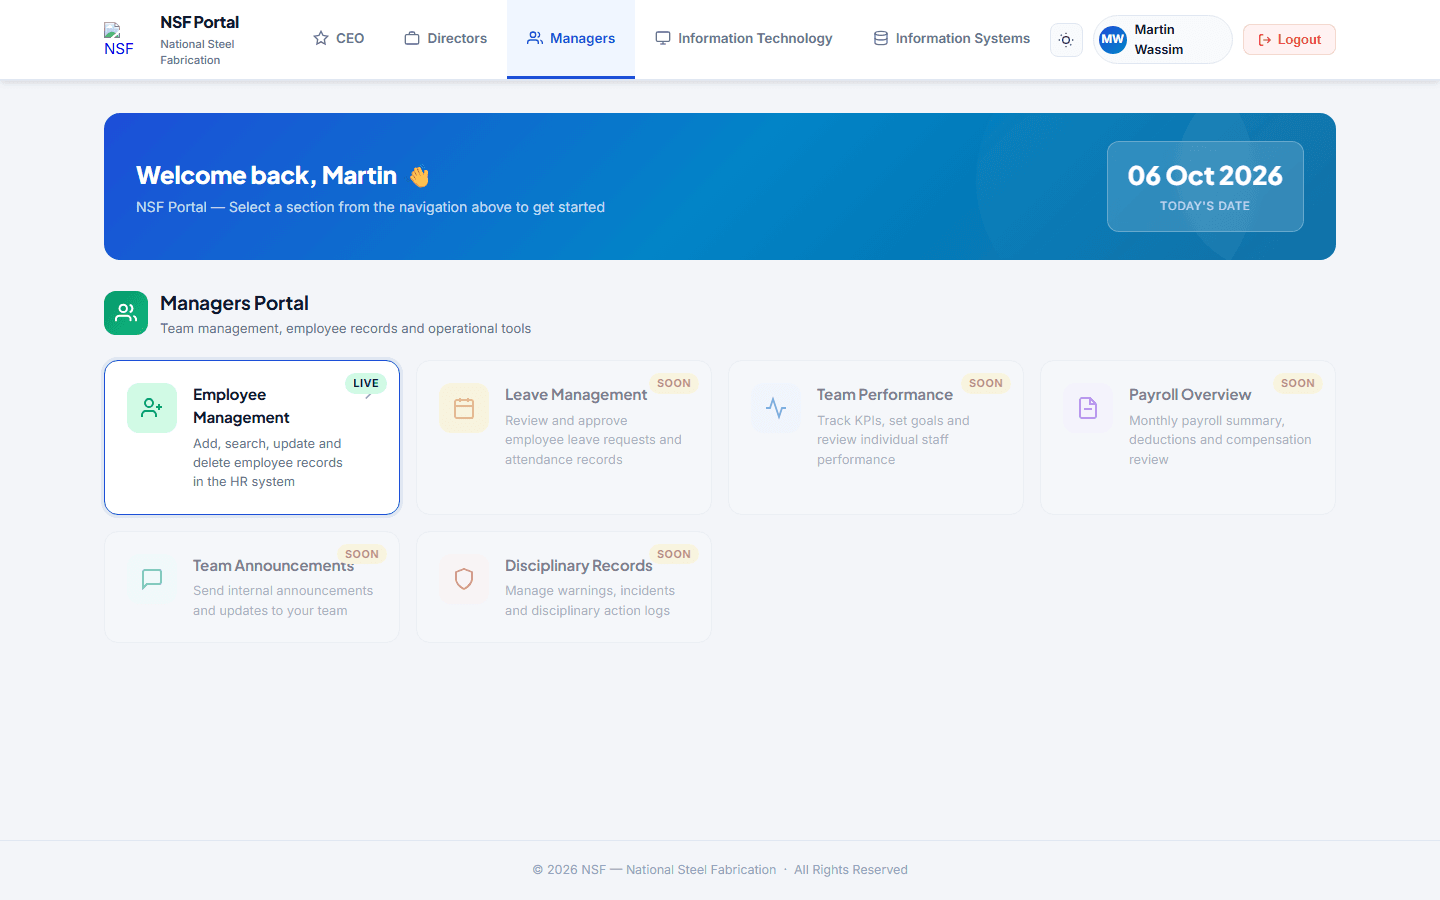Open Martin Wassim profile chip

(x=1163, y=39)
